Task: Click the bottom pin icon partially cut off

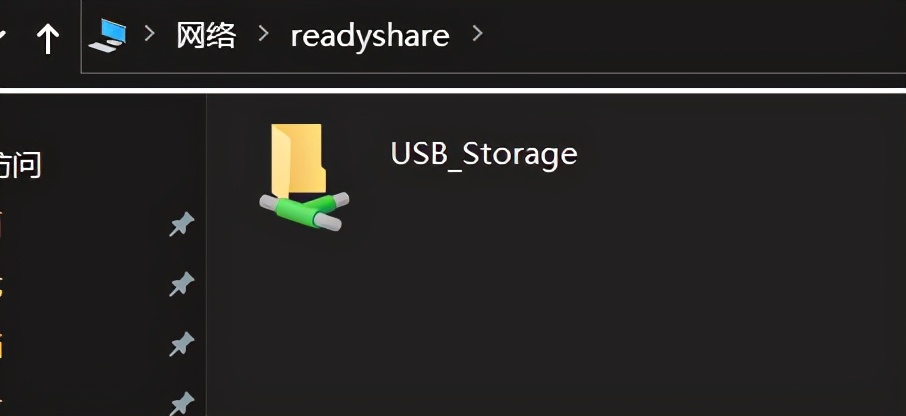Action: point(182,403)
